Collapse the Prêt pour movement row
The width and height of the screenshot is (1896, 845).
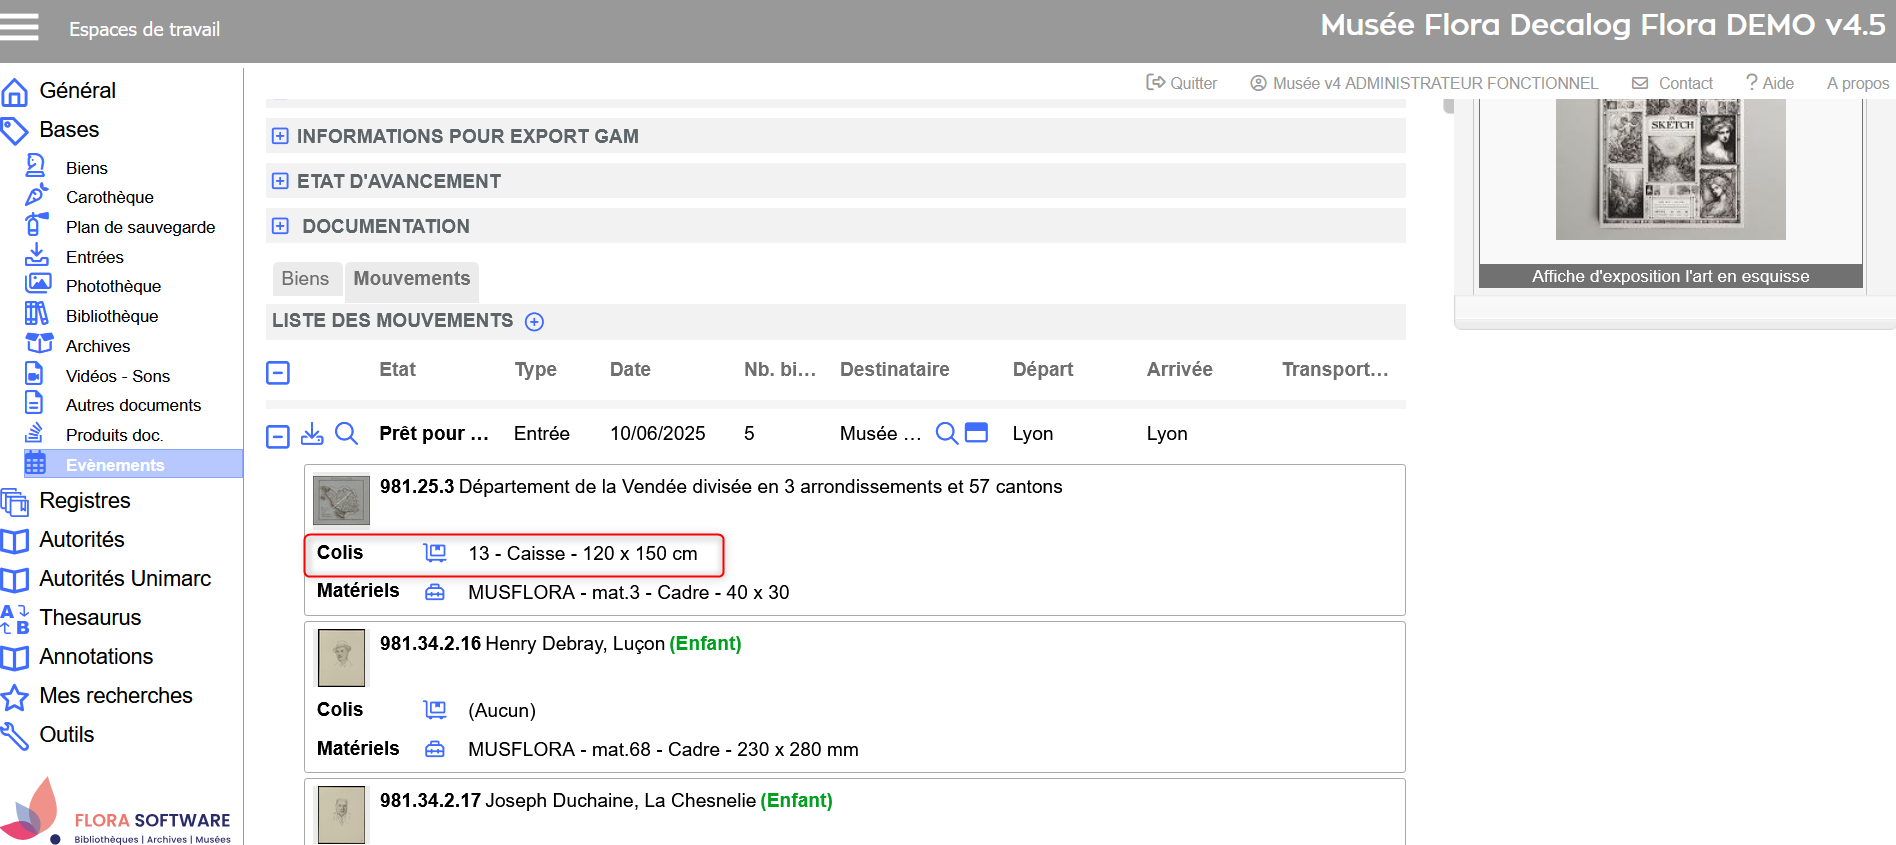[x=278, y=436]
